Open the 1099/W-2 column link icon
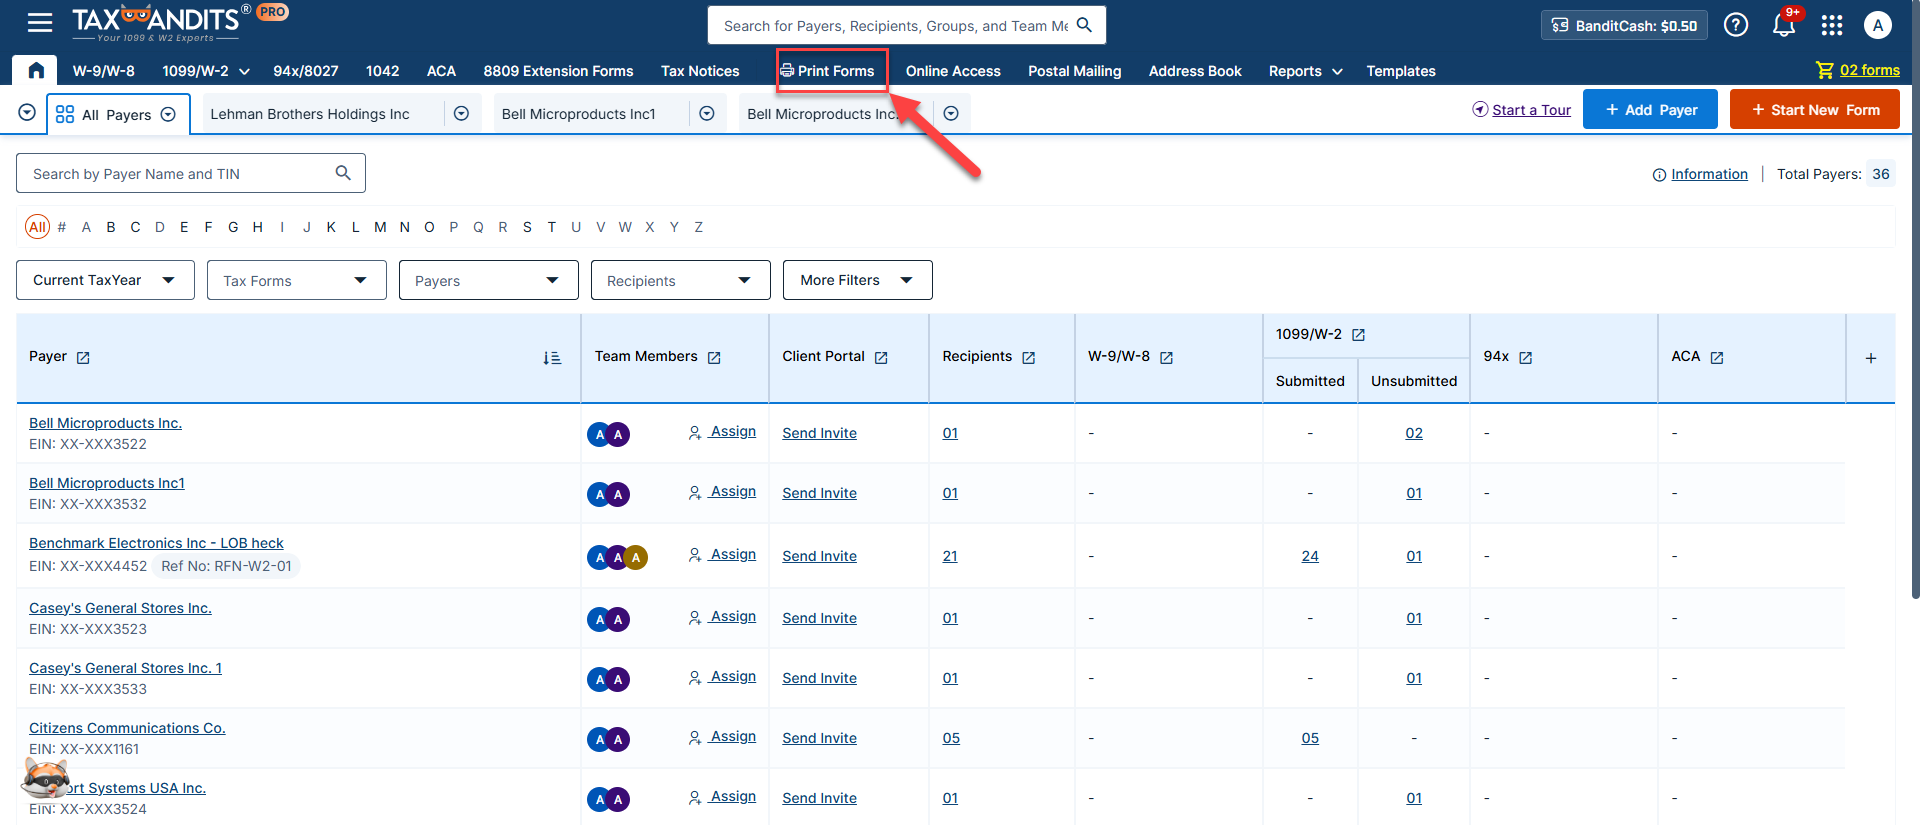The image size is (1920, 825). point(1358,335)
